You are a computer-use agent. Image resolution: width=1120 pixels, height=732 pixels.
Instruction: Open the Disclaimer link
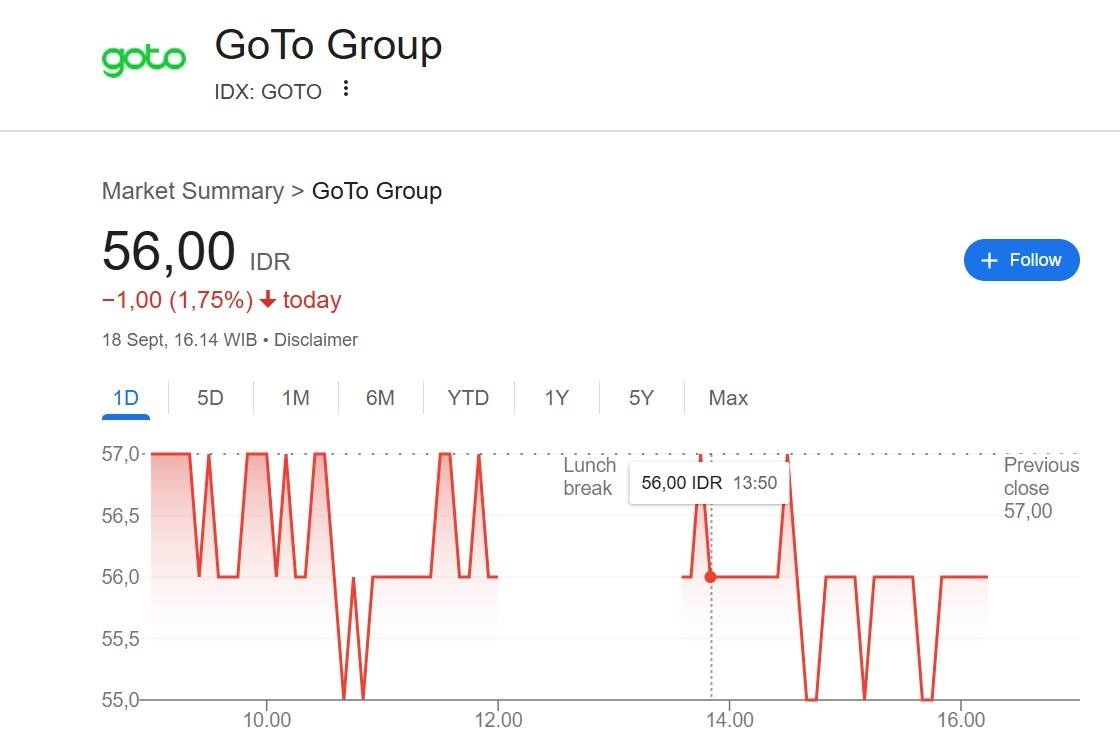coord(316,340)
